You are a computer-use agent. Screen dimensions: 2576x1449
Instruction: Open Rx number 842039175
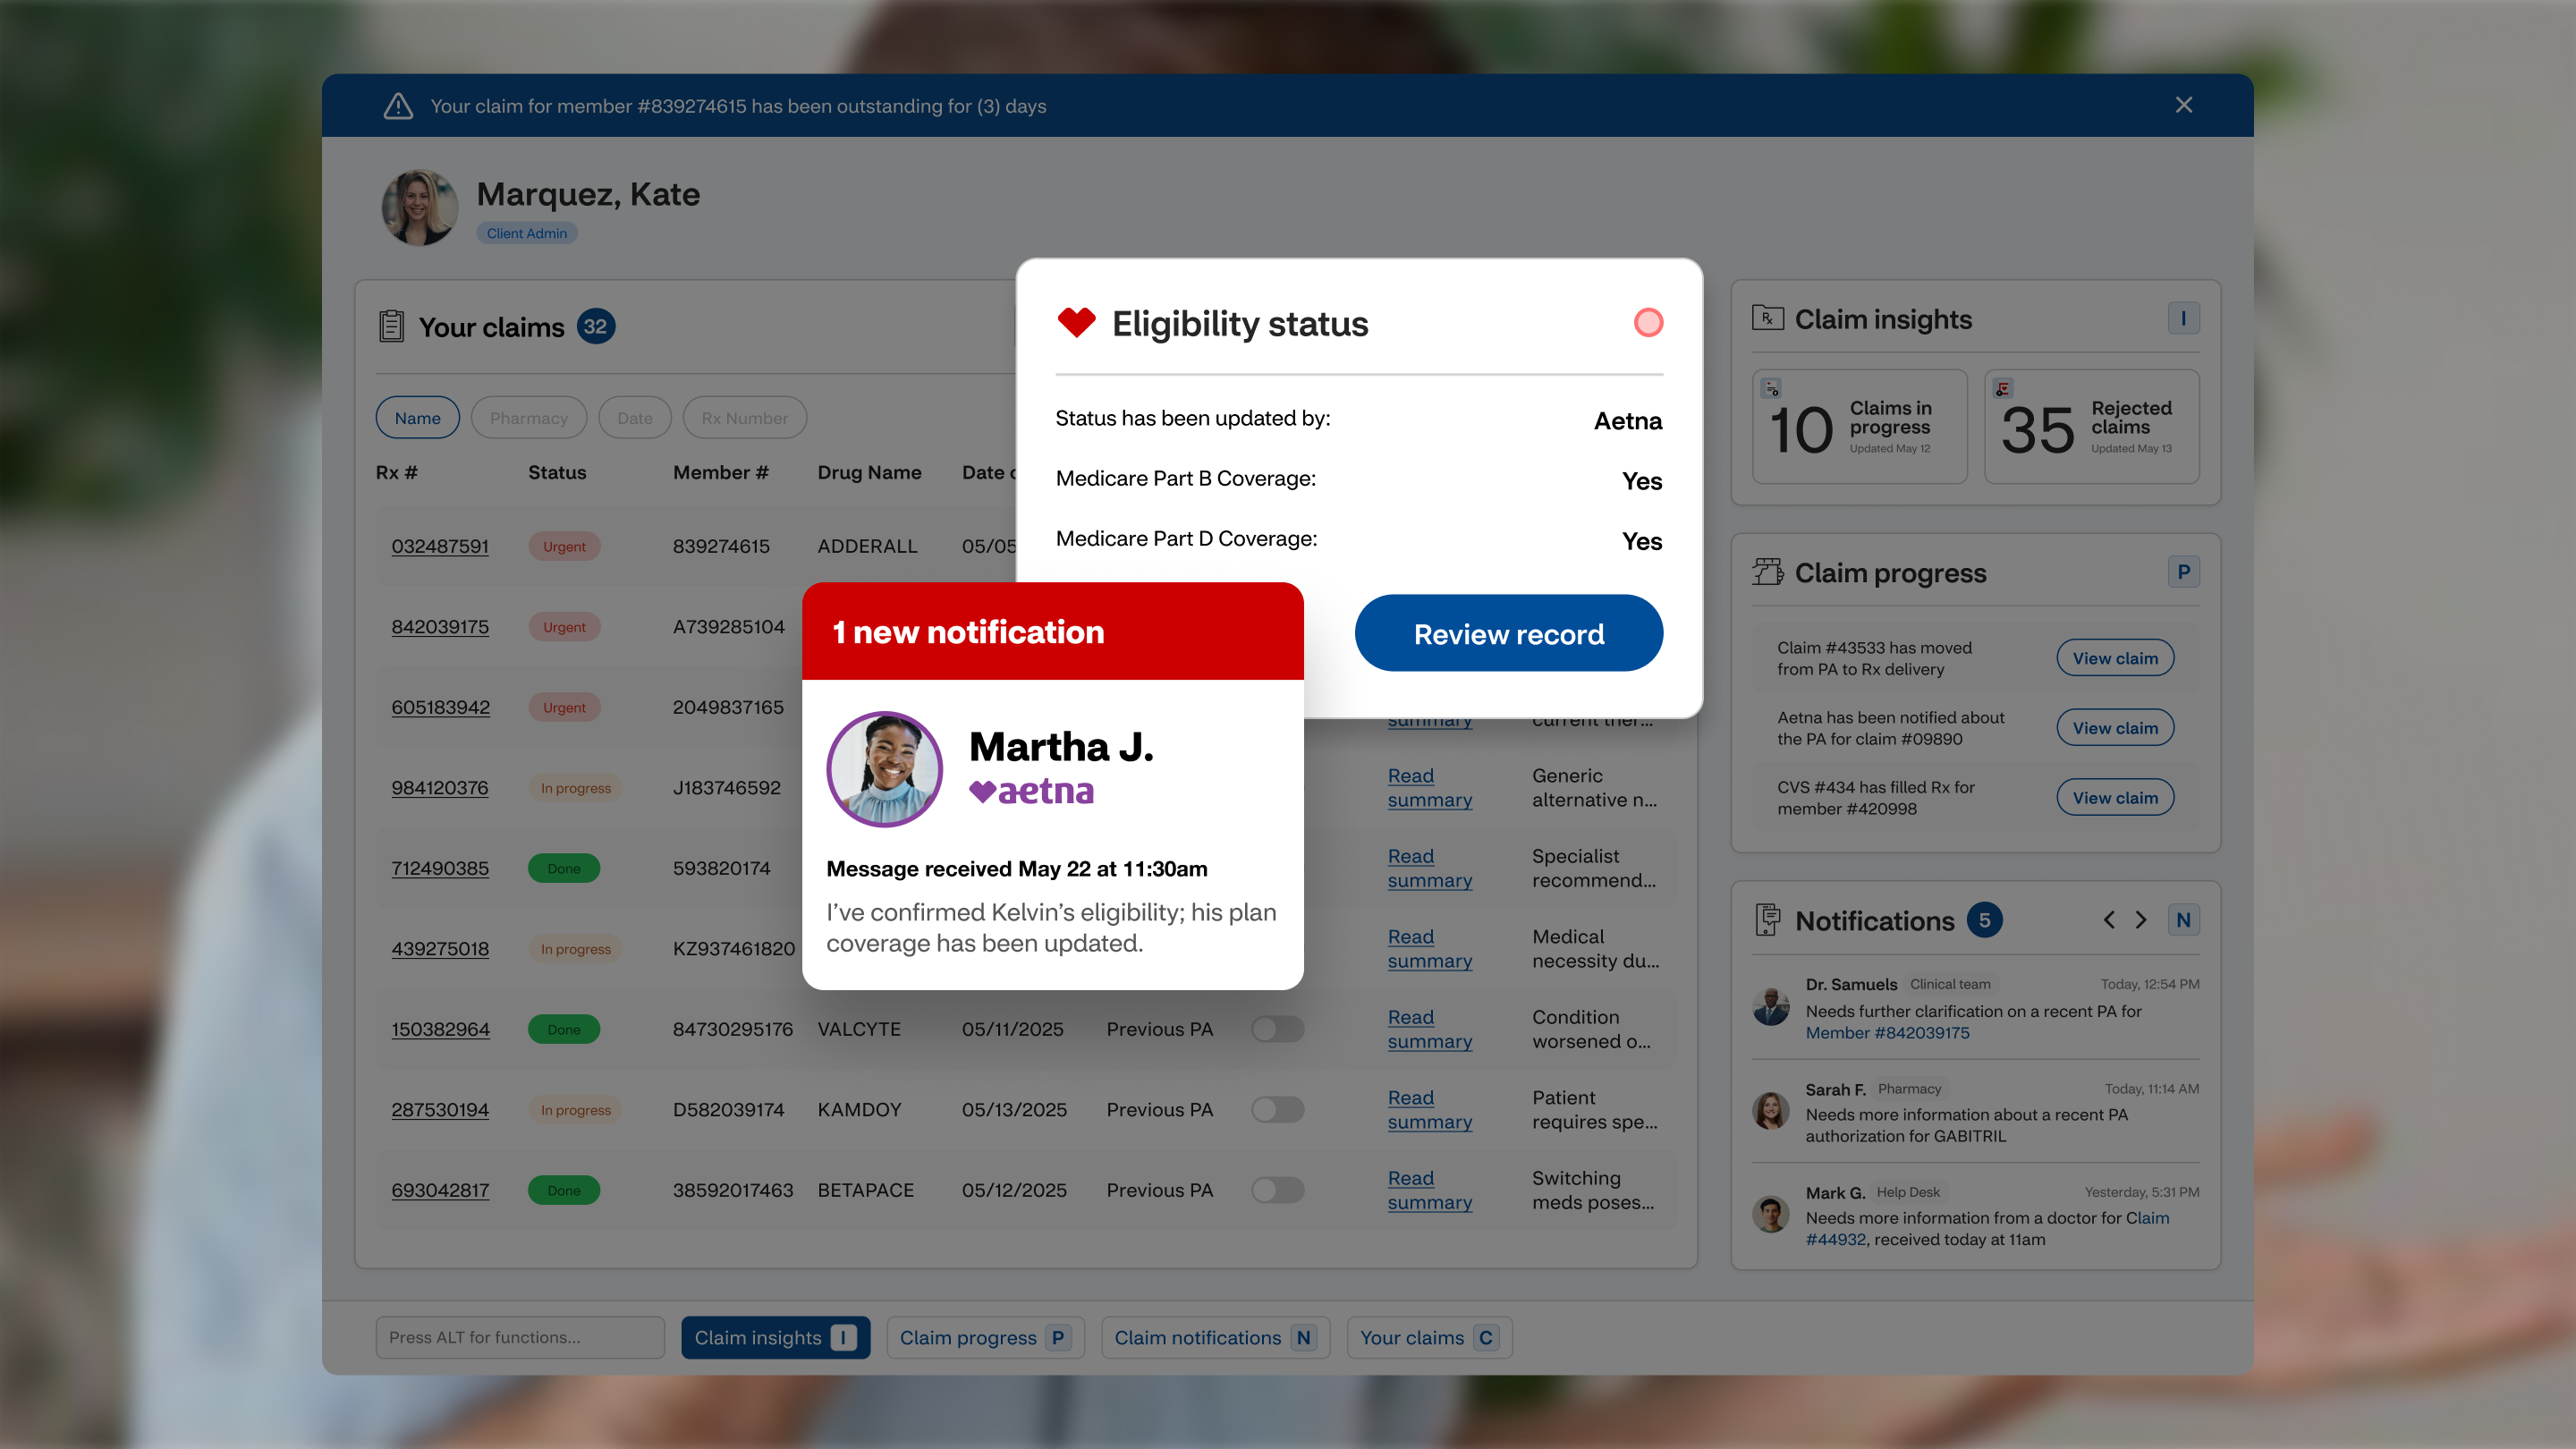tap(440, 627)
